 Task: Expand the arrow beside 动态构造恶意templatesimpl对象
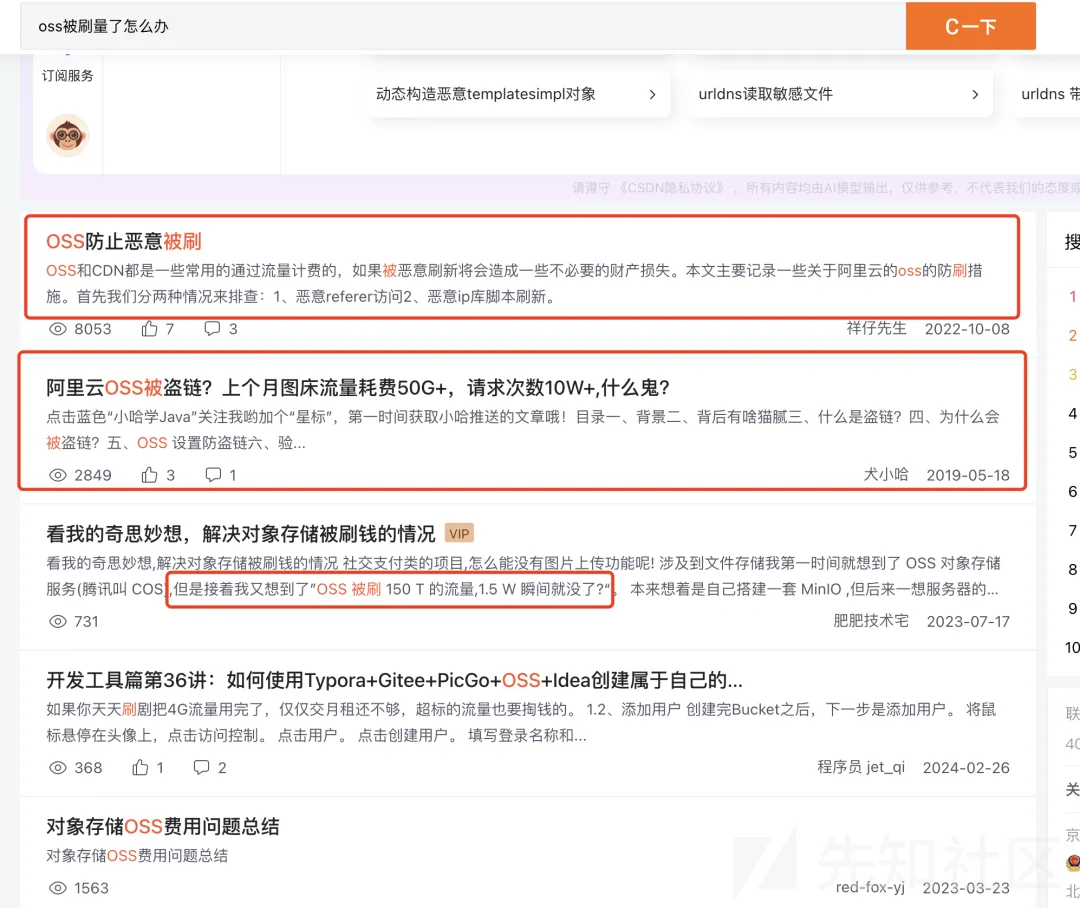coord(652,94)
